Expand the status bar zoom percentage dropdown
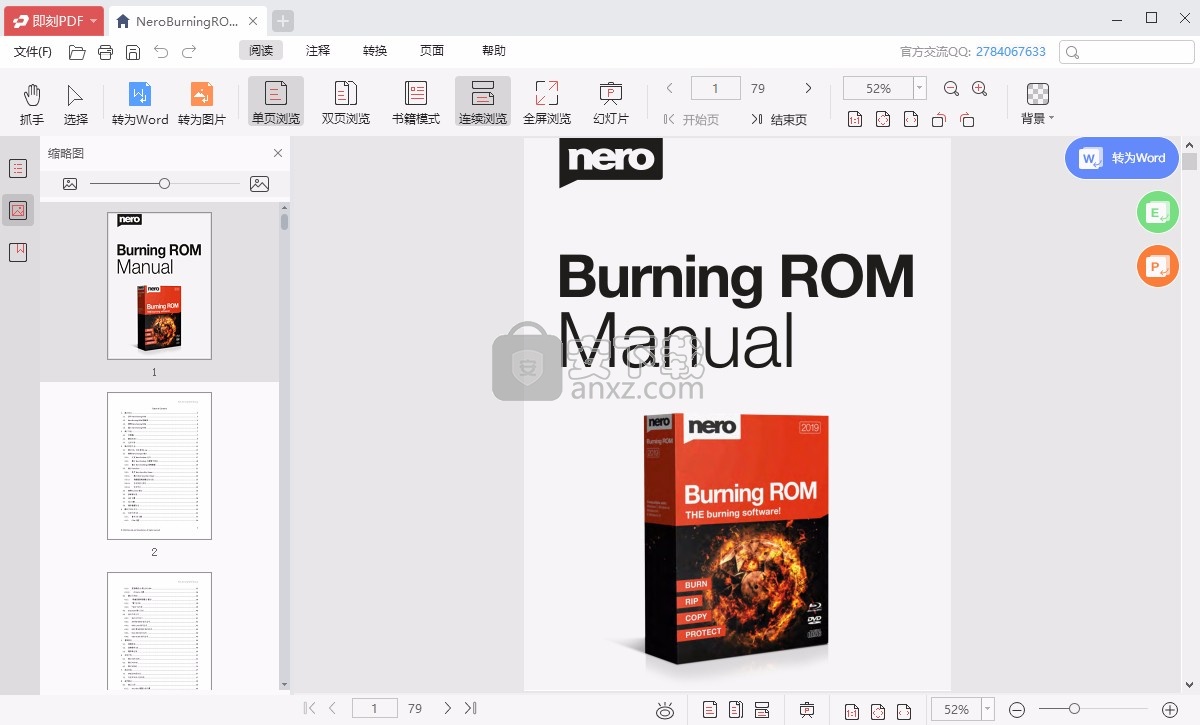The height and width of the screenshot is (725, 1200). (988, 710)
